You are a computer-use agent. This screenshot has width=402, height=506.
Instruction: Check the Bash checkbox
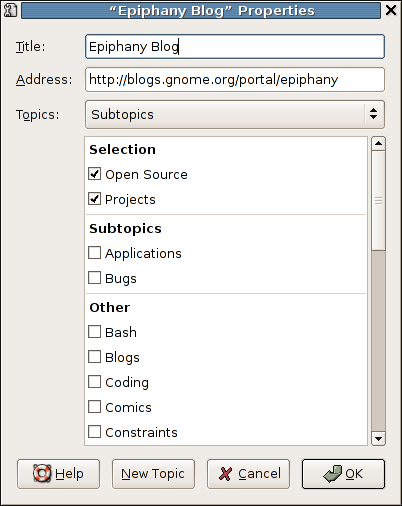[x=95, y=332]
